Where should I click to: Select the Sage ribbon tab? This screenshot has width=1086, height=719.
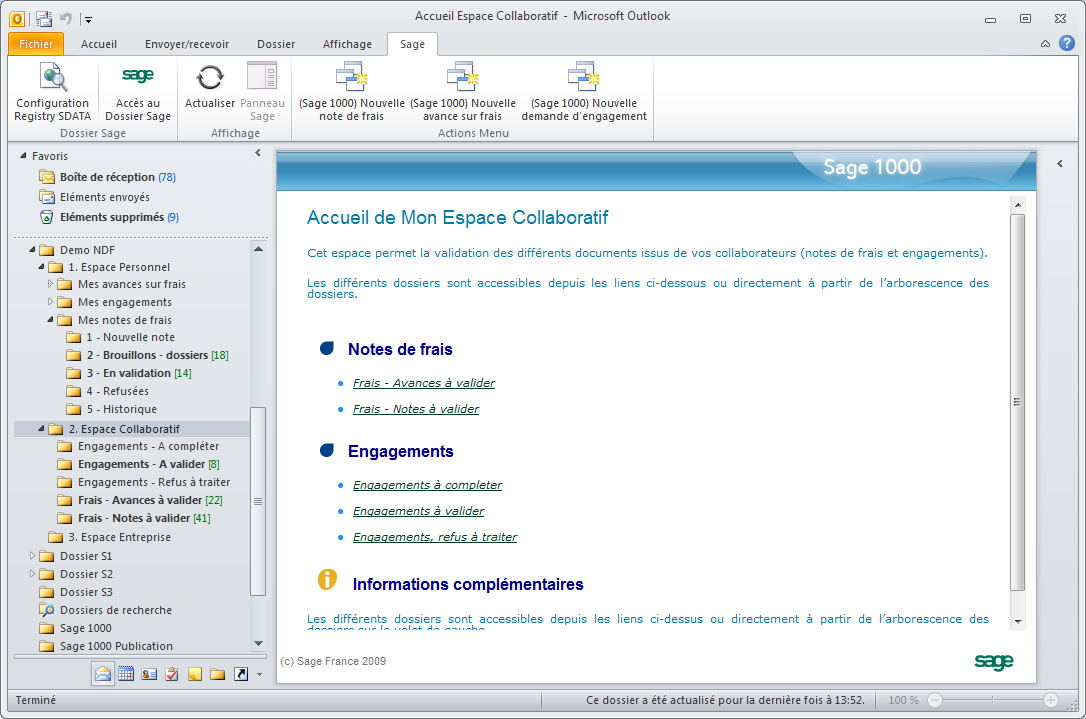click(x=412, y=44)
